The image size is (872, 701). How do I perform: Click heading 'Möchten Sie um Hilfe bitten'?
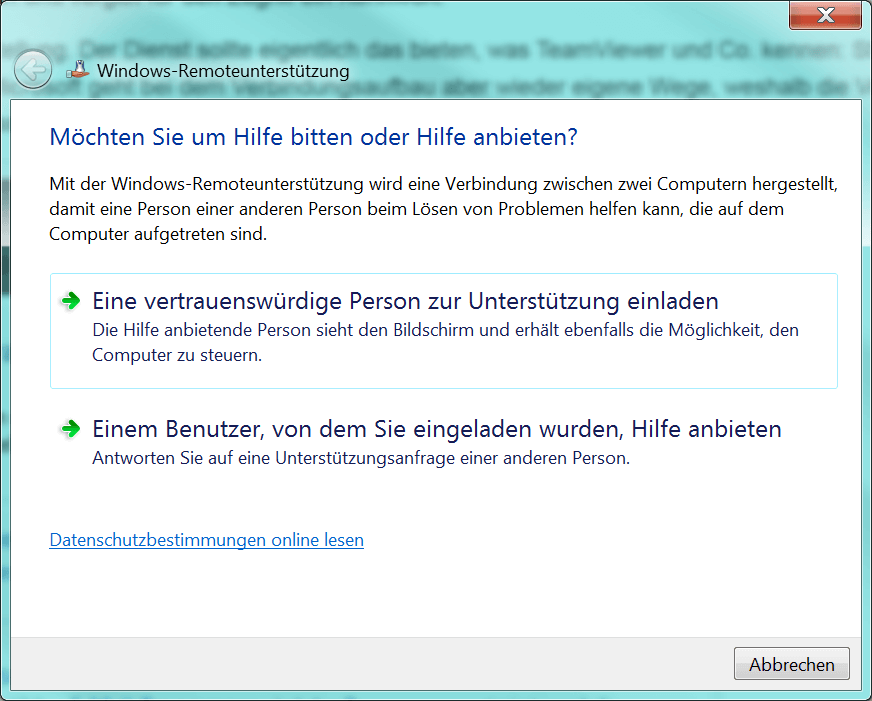(314, 137)
